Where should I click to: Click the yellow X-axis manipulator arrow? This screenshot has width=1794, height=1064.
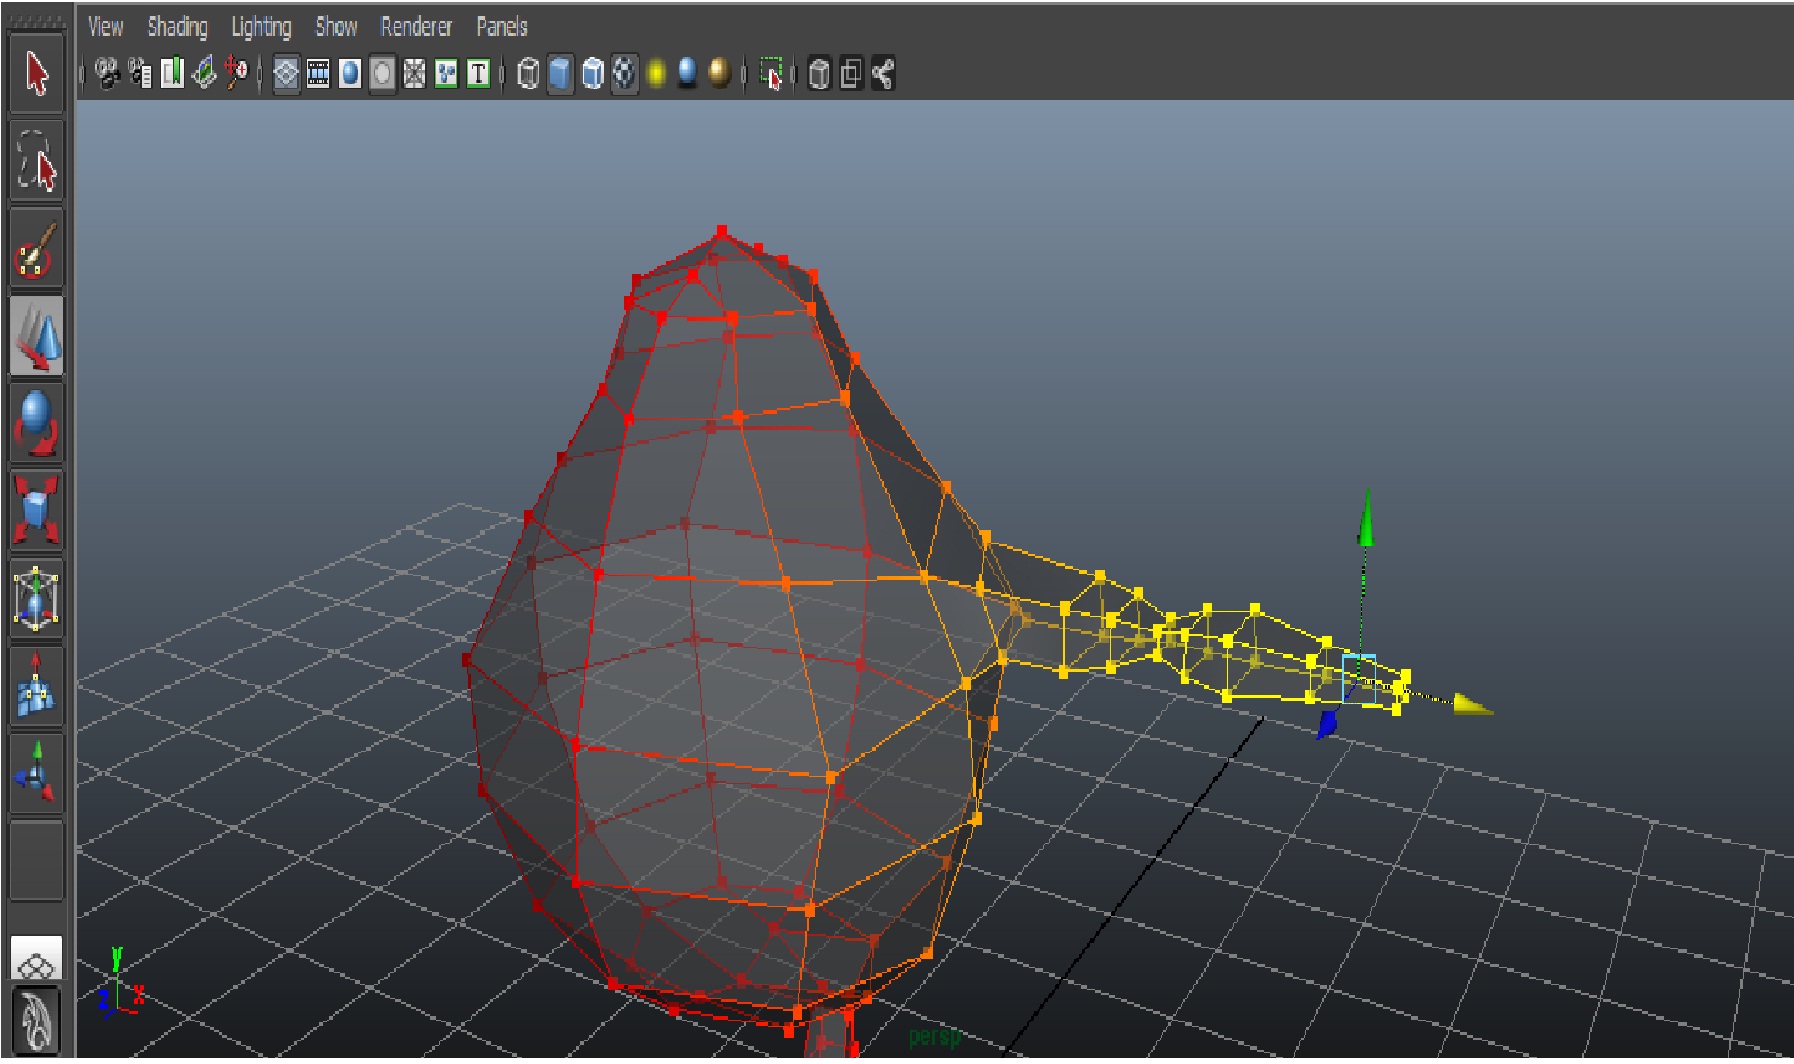coord(1473,705)
